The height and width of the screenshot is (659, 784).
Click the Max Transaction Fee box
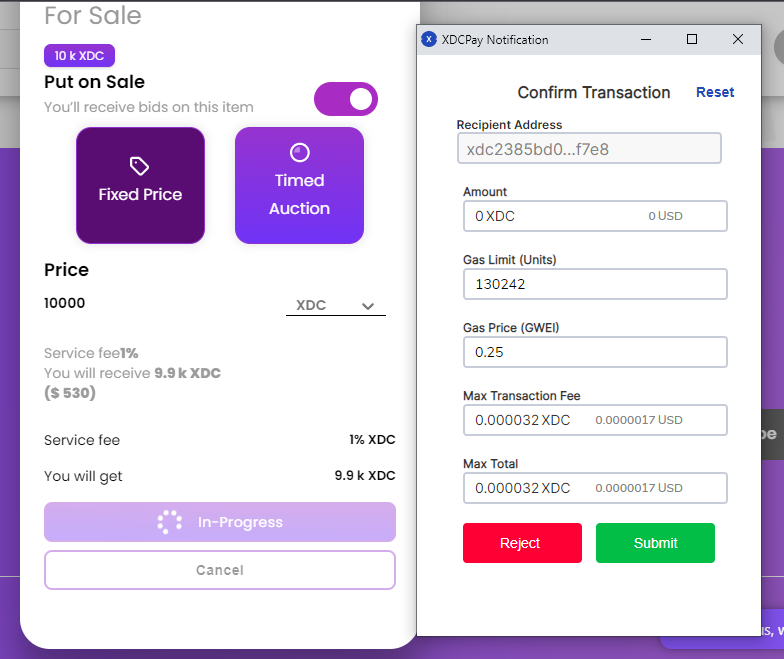[595, 420]
